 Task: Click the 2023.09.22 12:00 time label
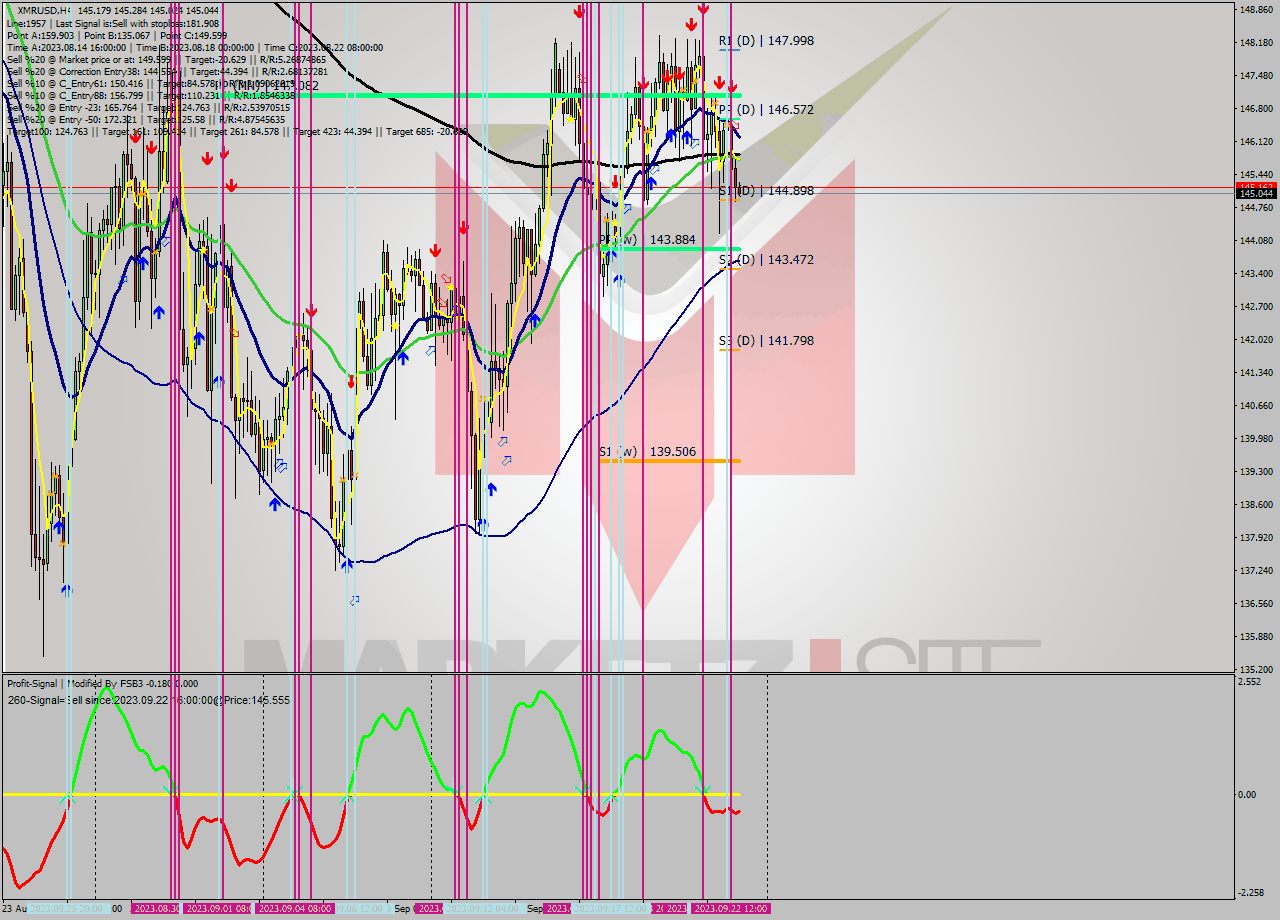coord(731,909)
